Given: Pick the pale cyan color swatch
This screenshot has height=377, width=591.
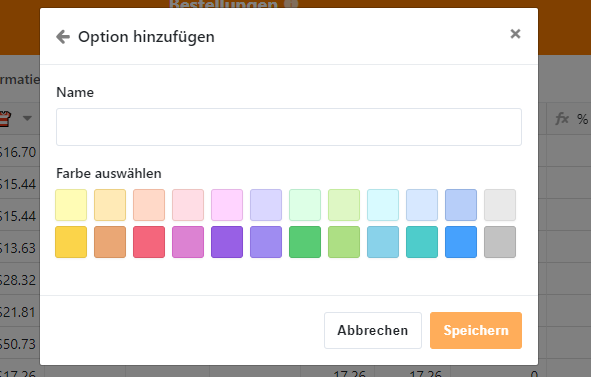Looking at the screenshot, I should pos(383,205).
